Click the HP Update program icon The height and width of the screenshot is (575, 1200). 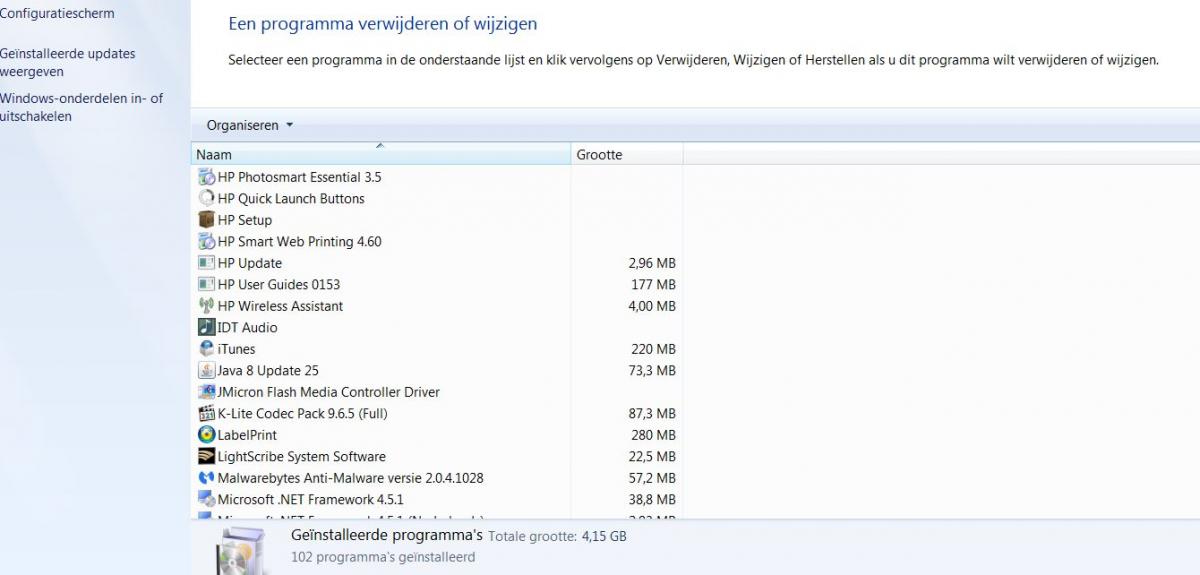[207, 263]
